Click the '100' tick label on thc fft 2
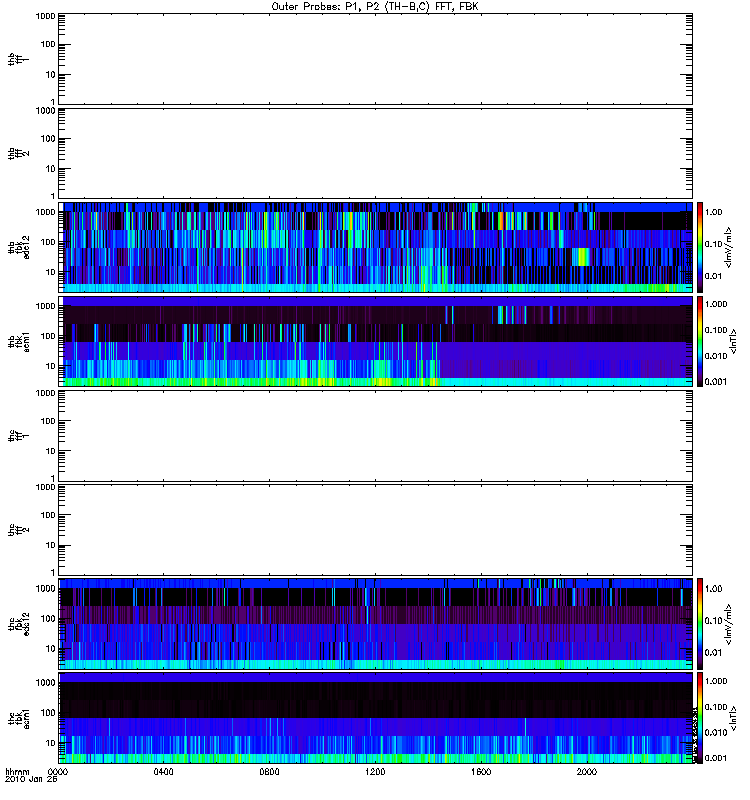Screen dimensions: 750x800 coord(48,515)
